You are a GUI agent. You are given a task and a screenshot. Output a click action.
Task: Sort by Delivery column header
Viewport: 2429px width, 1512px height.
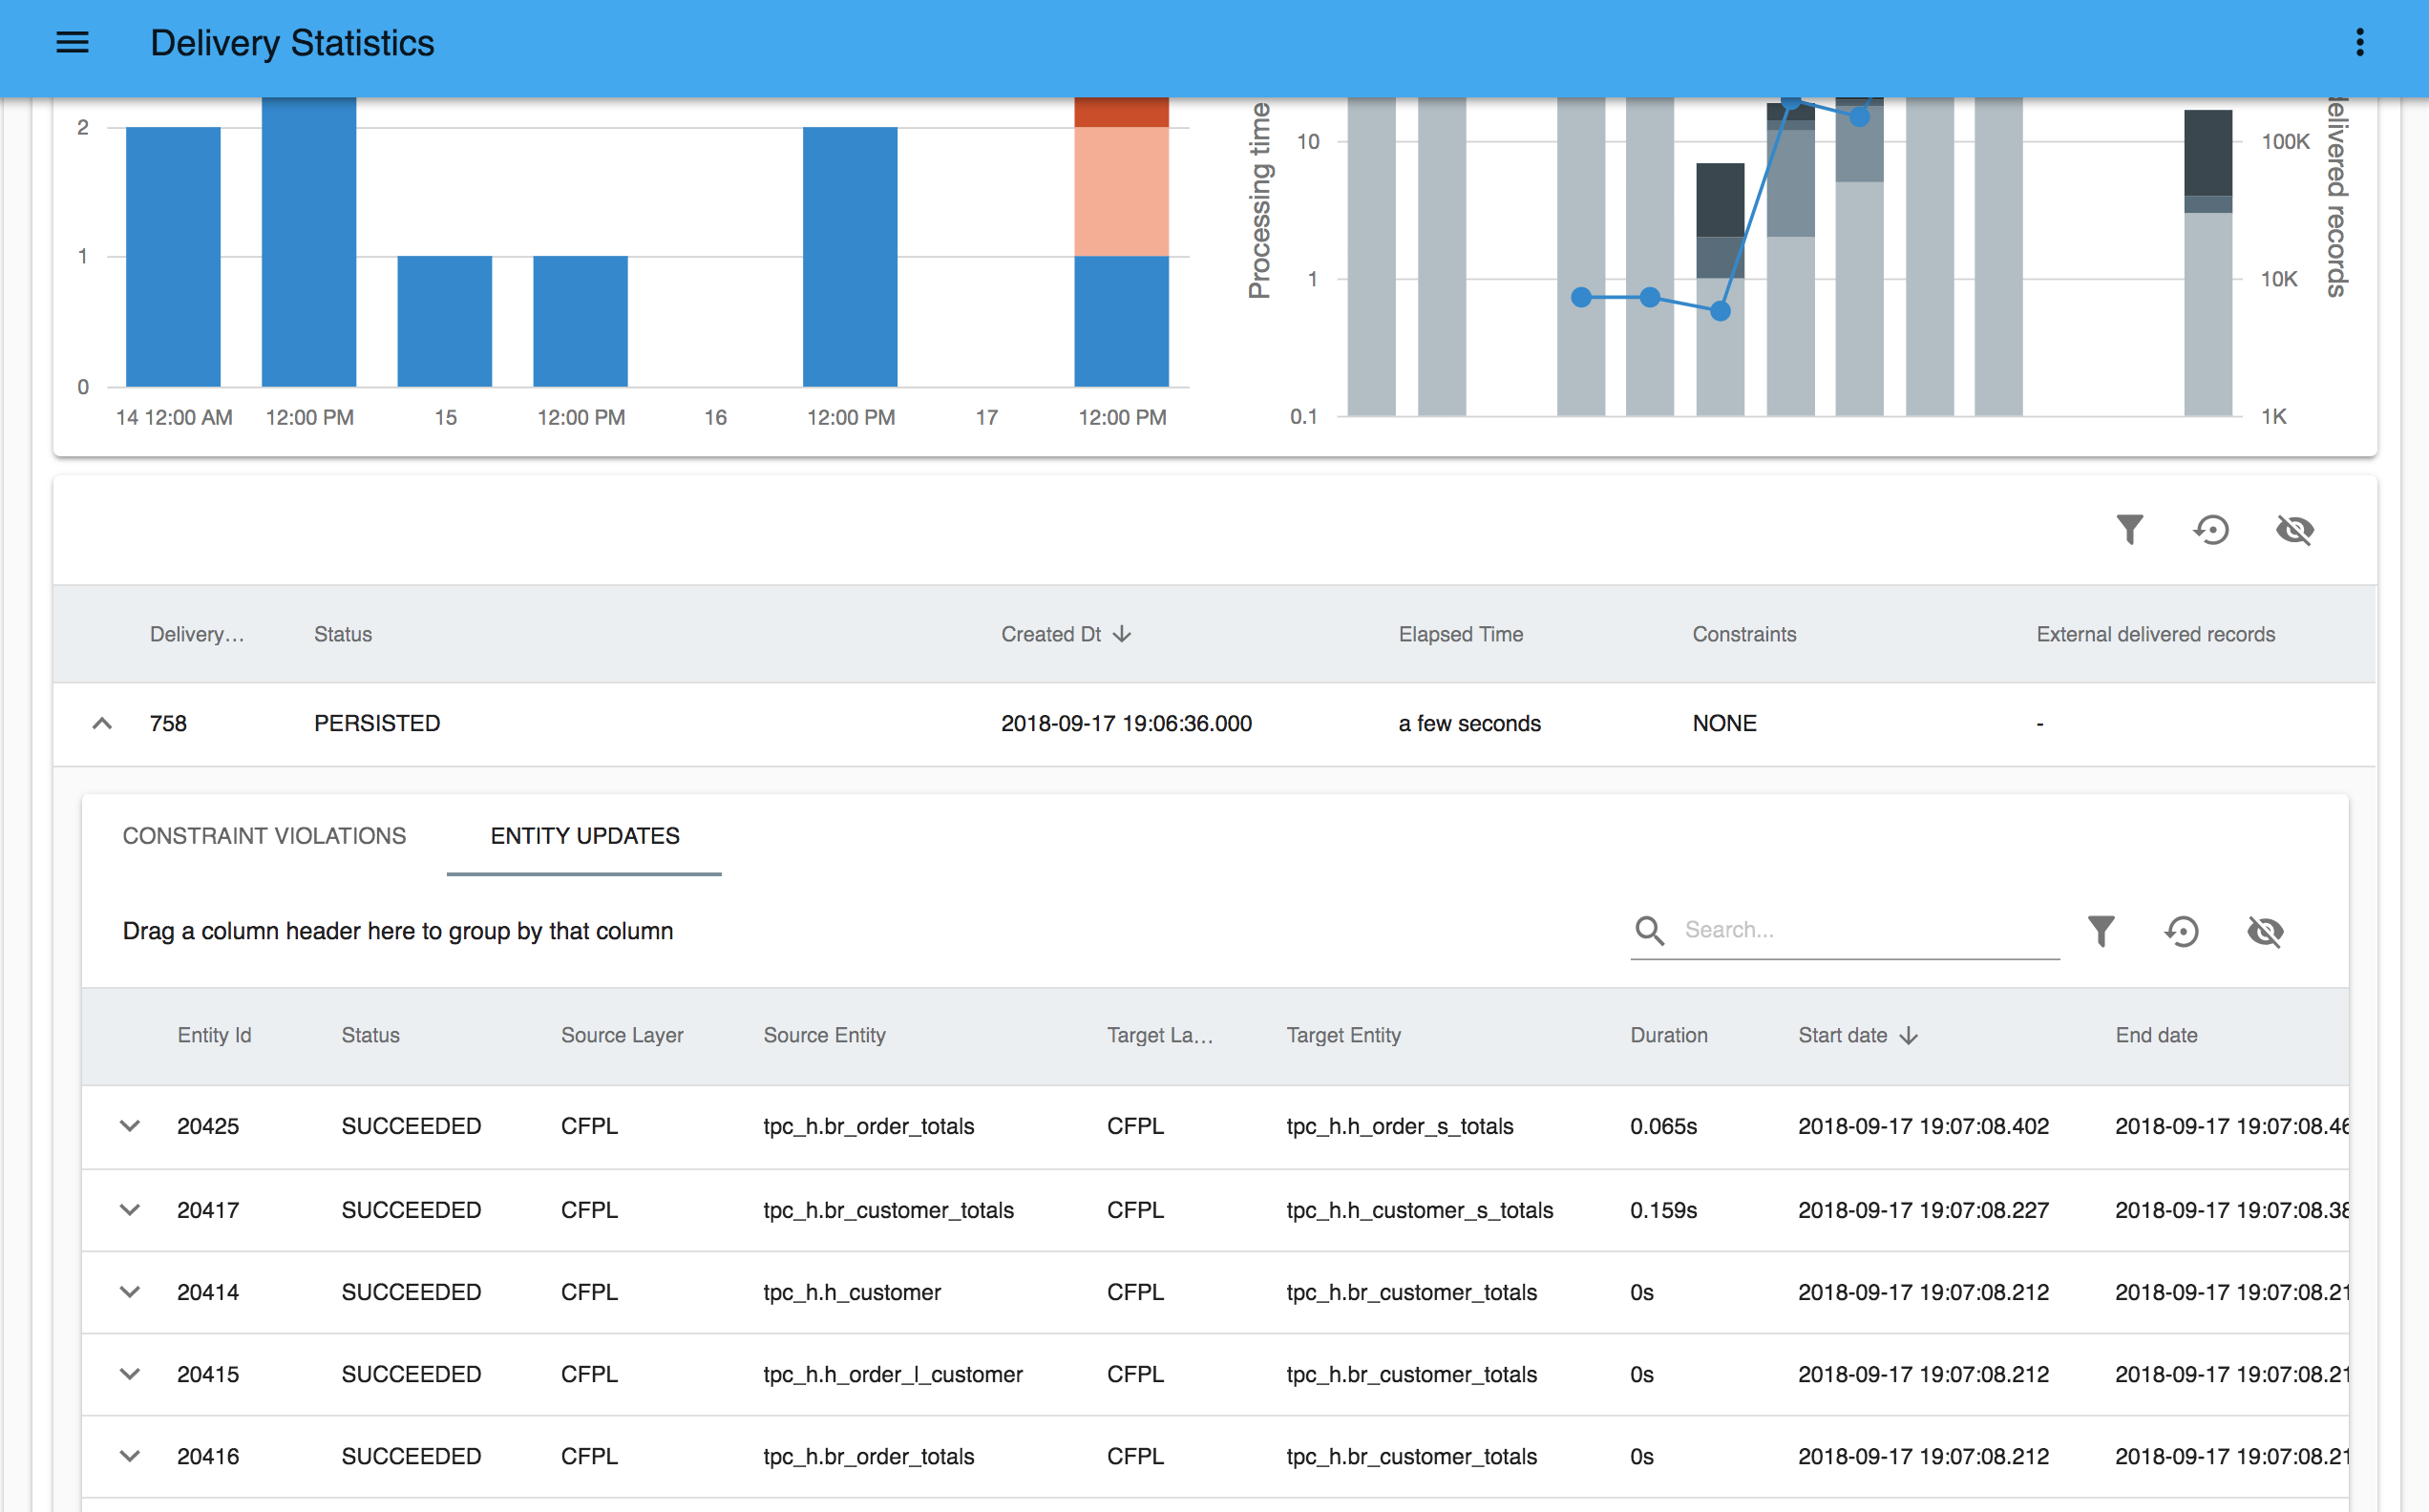197,634
